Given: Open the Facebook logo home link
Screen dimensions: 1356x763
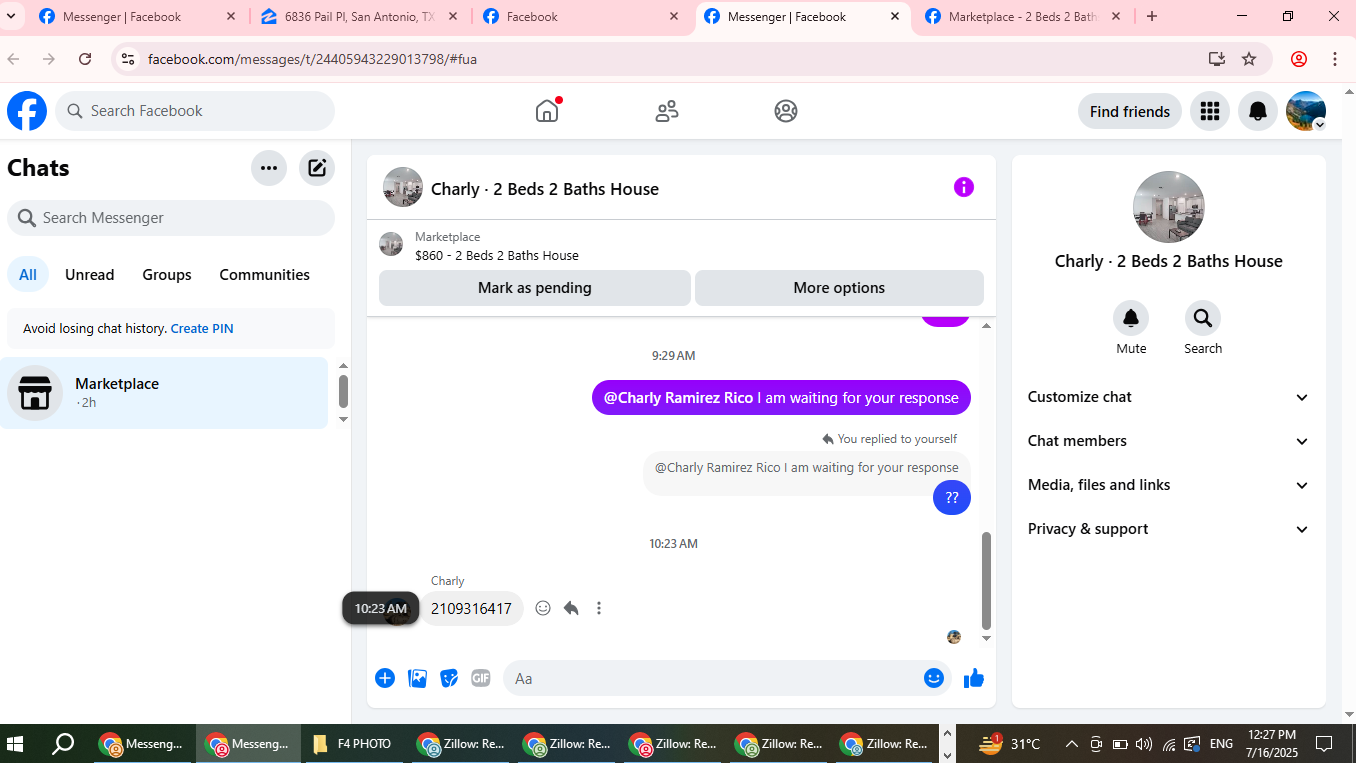Looking at the screenshot, I should [27, 111].
